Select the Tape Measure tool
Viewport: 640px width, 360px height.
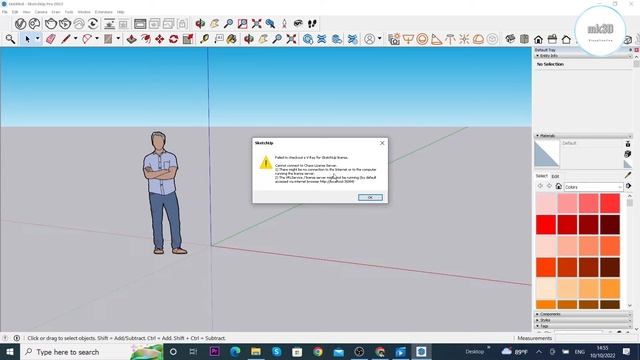204,39
